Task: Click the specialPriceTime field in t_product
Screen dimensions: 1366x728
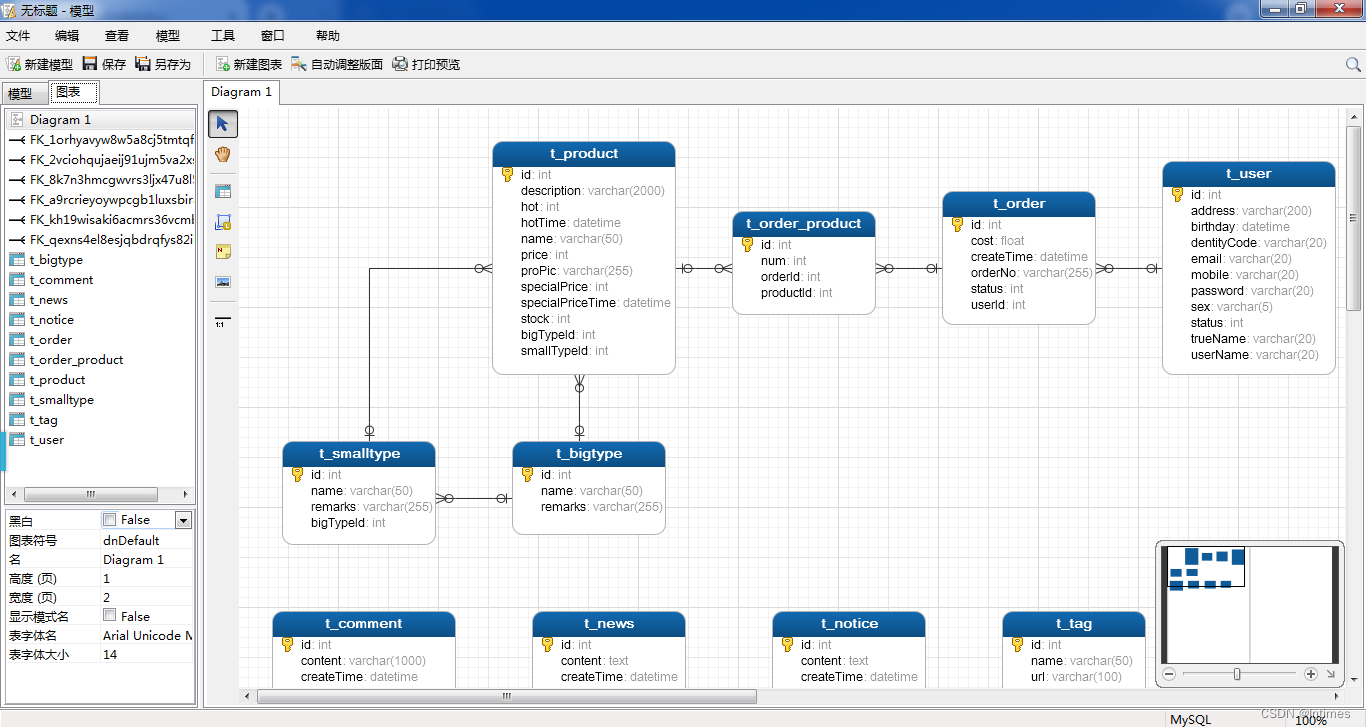Action: click(595, 303)
